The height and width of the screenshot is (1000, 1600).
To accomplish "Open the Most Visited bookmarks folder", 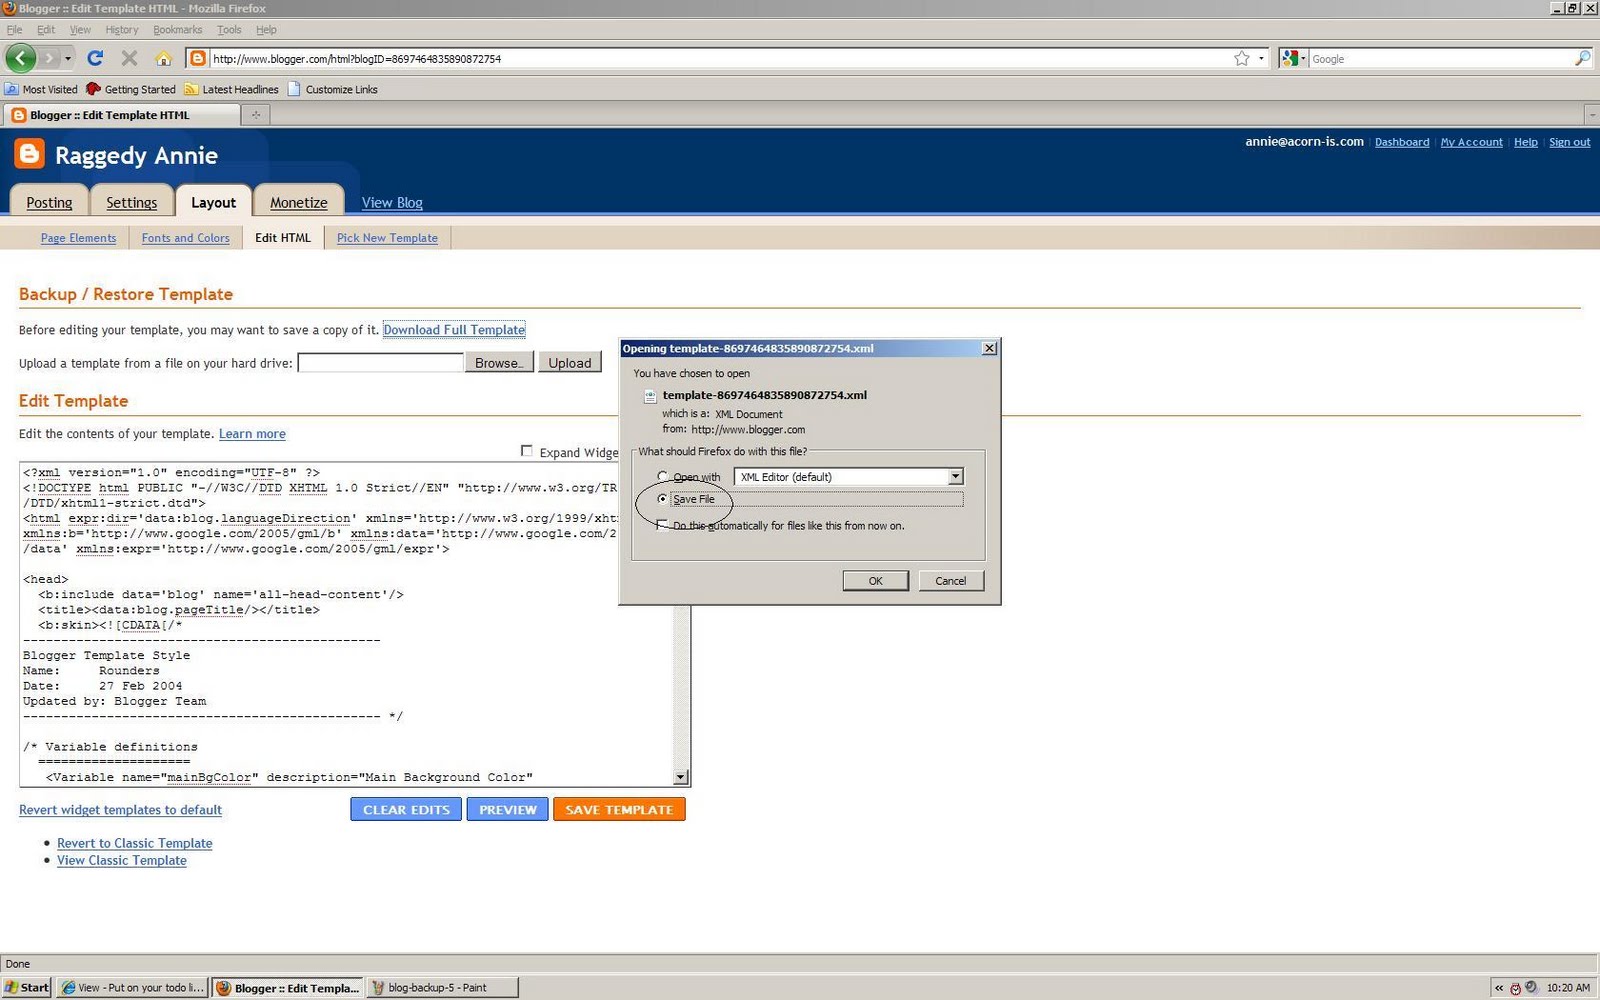I will [x=41, y=89].
